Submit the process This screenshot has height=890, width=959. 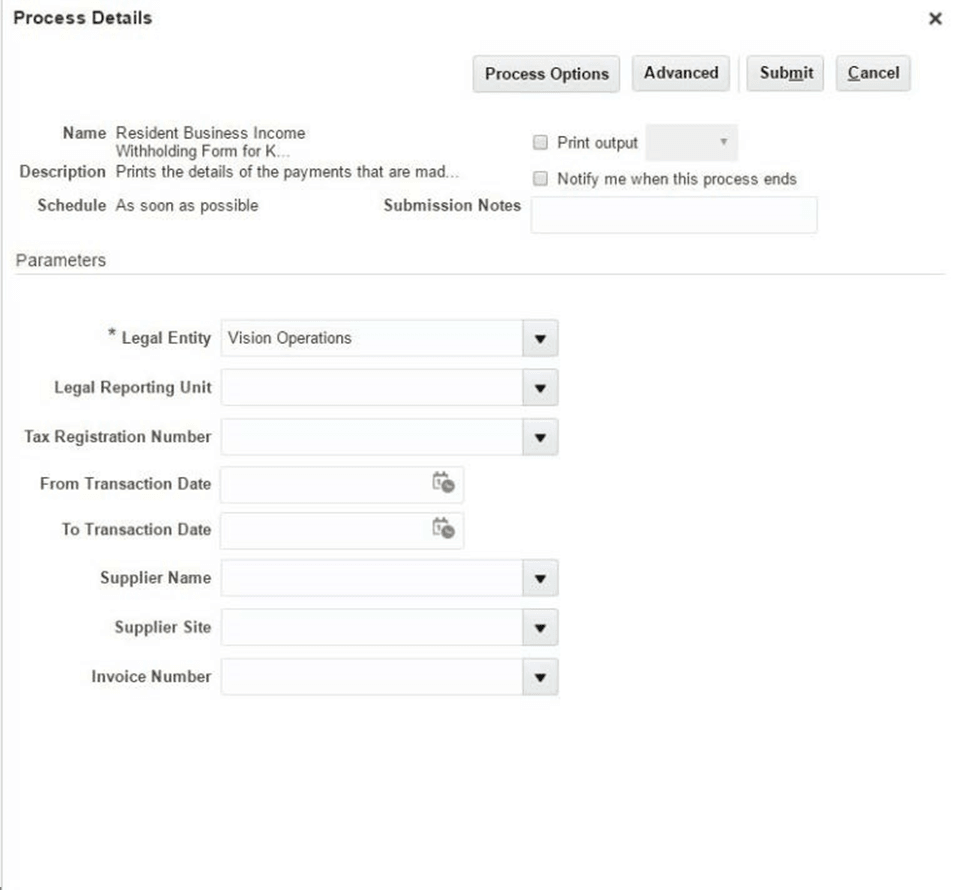tap(784, 72)
